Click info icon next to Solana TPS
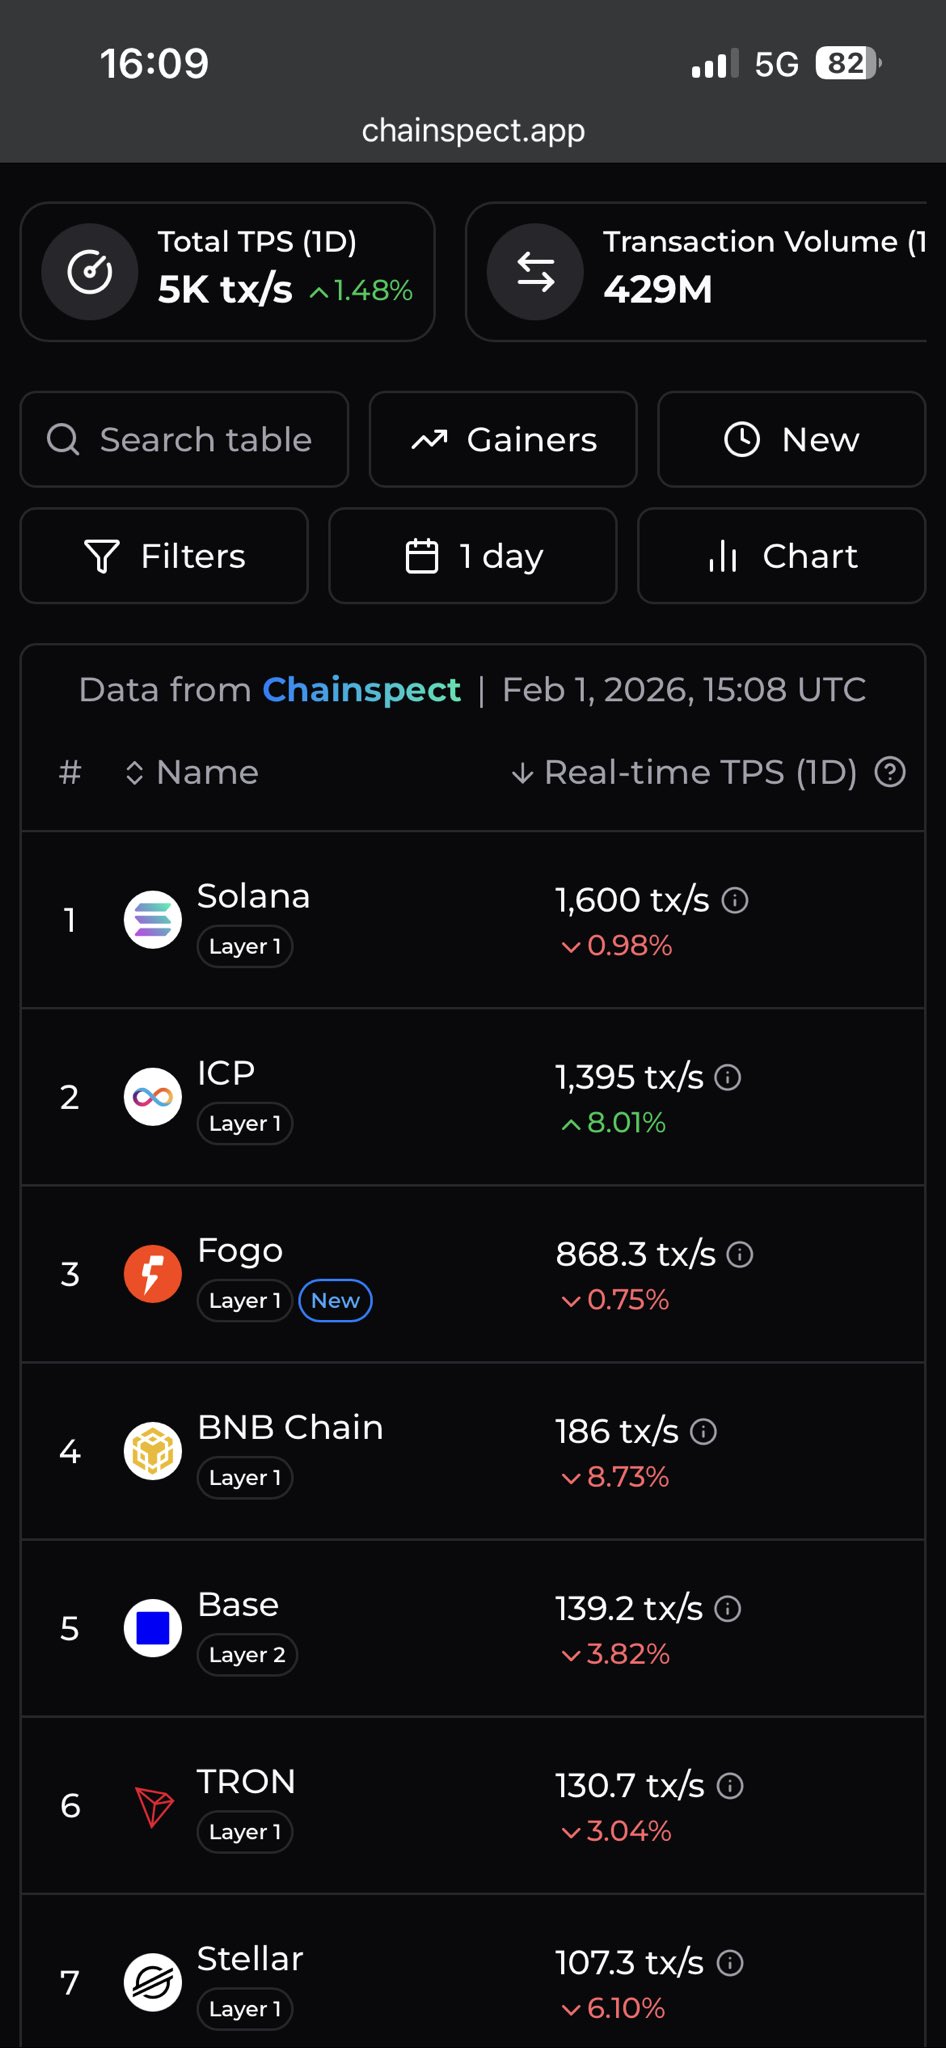 click(735, 900)
